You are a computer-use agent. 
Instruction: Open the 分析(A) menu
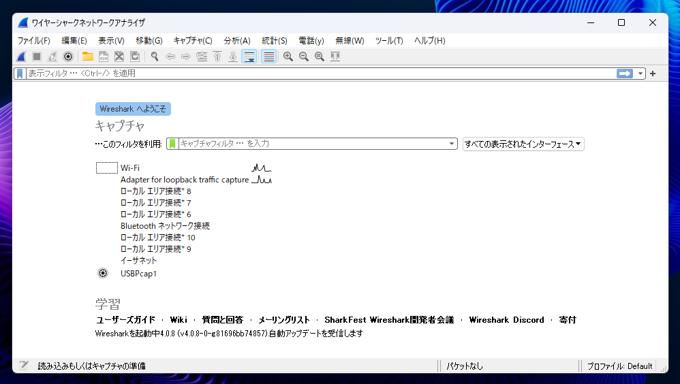pos(237,41)
